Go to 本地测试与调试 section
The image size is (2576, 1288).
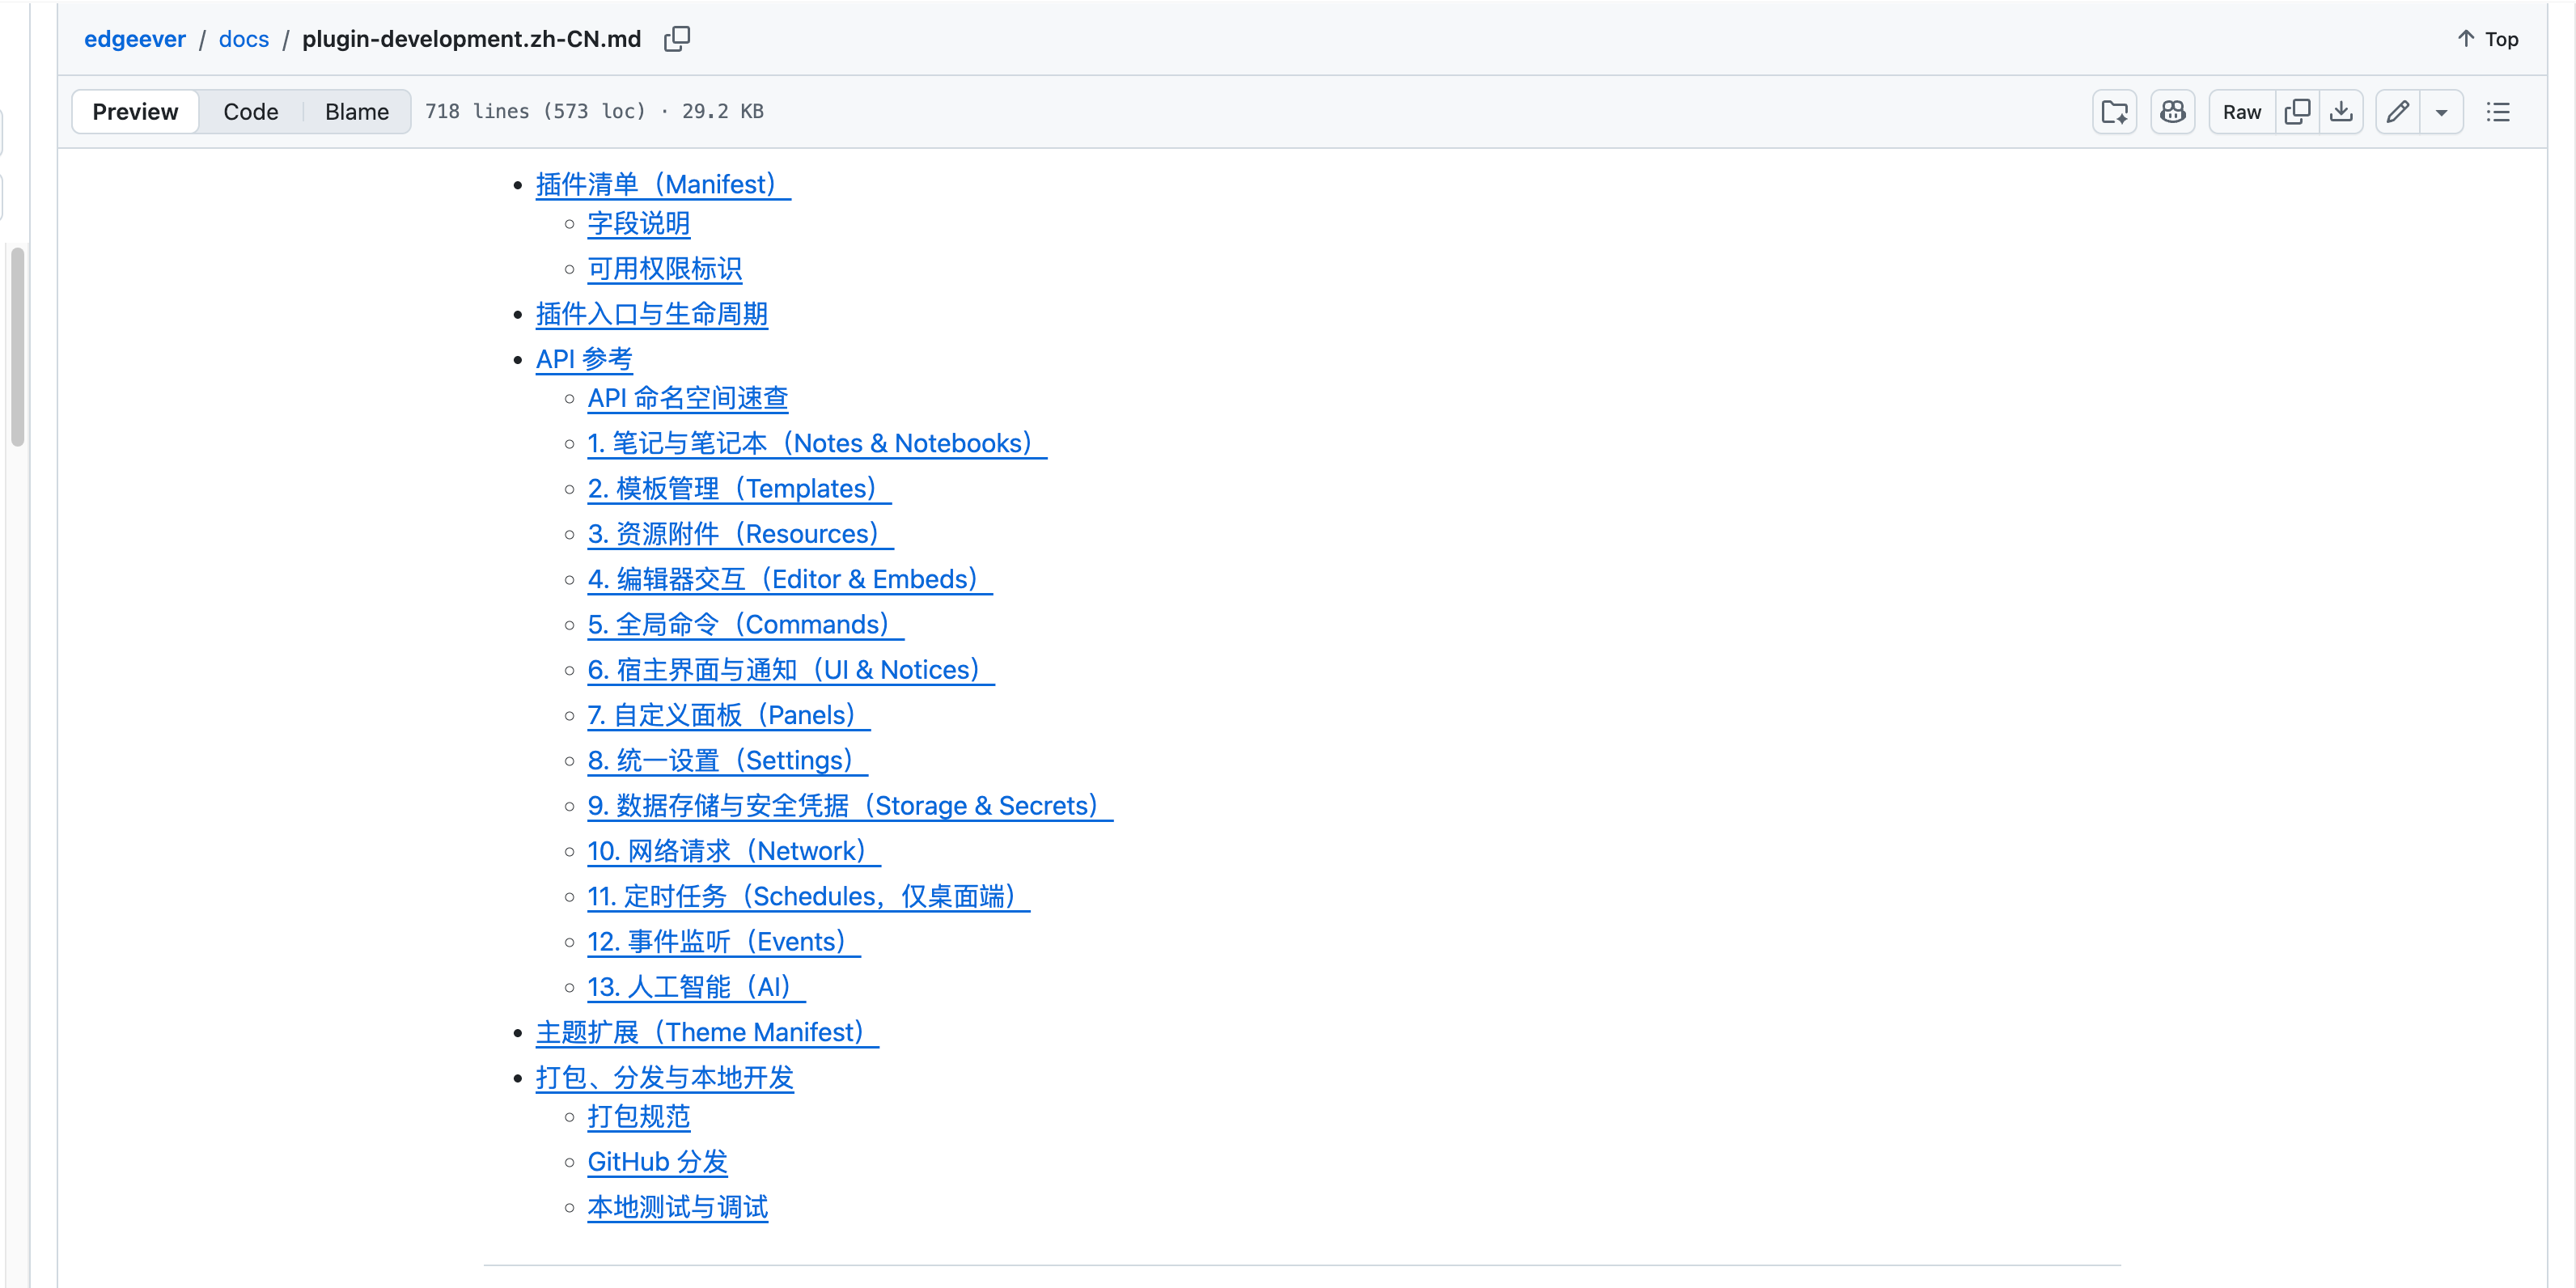(x=678, y=1207)
